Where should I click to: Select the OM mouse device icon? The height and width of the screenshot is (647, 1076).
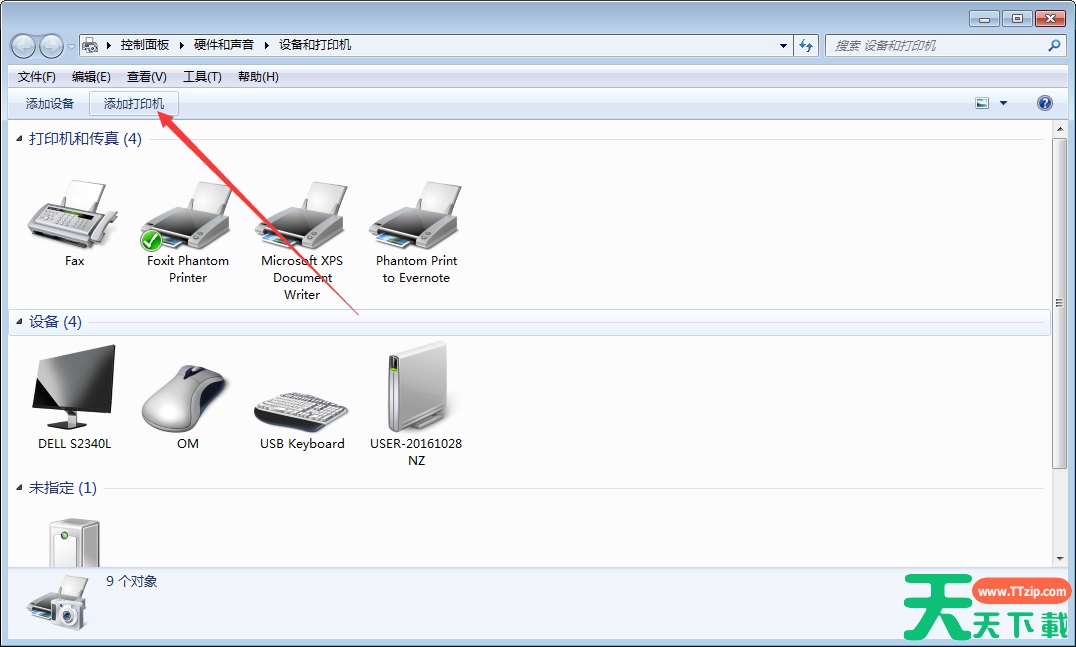(x=185, y=398)
